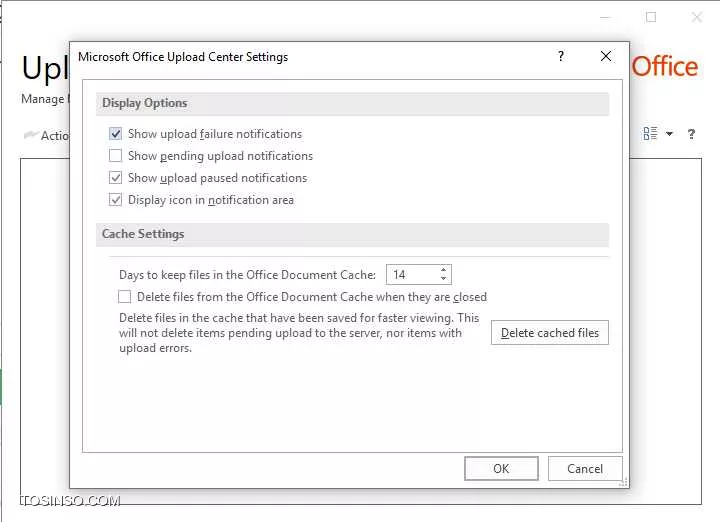Toggle Show upload failure notifications checkbox

(x=116, y=134)
